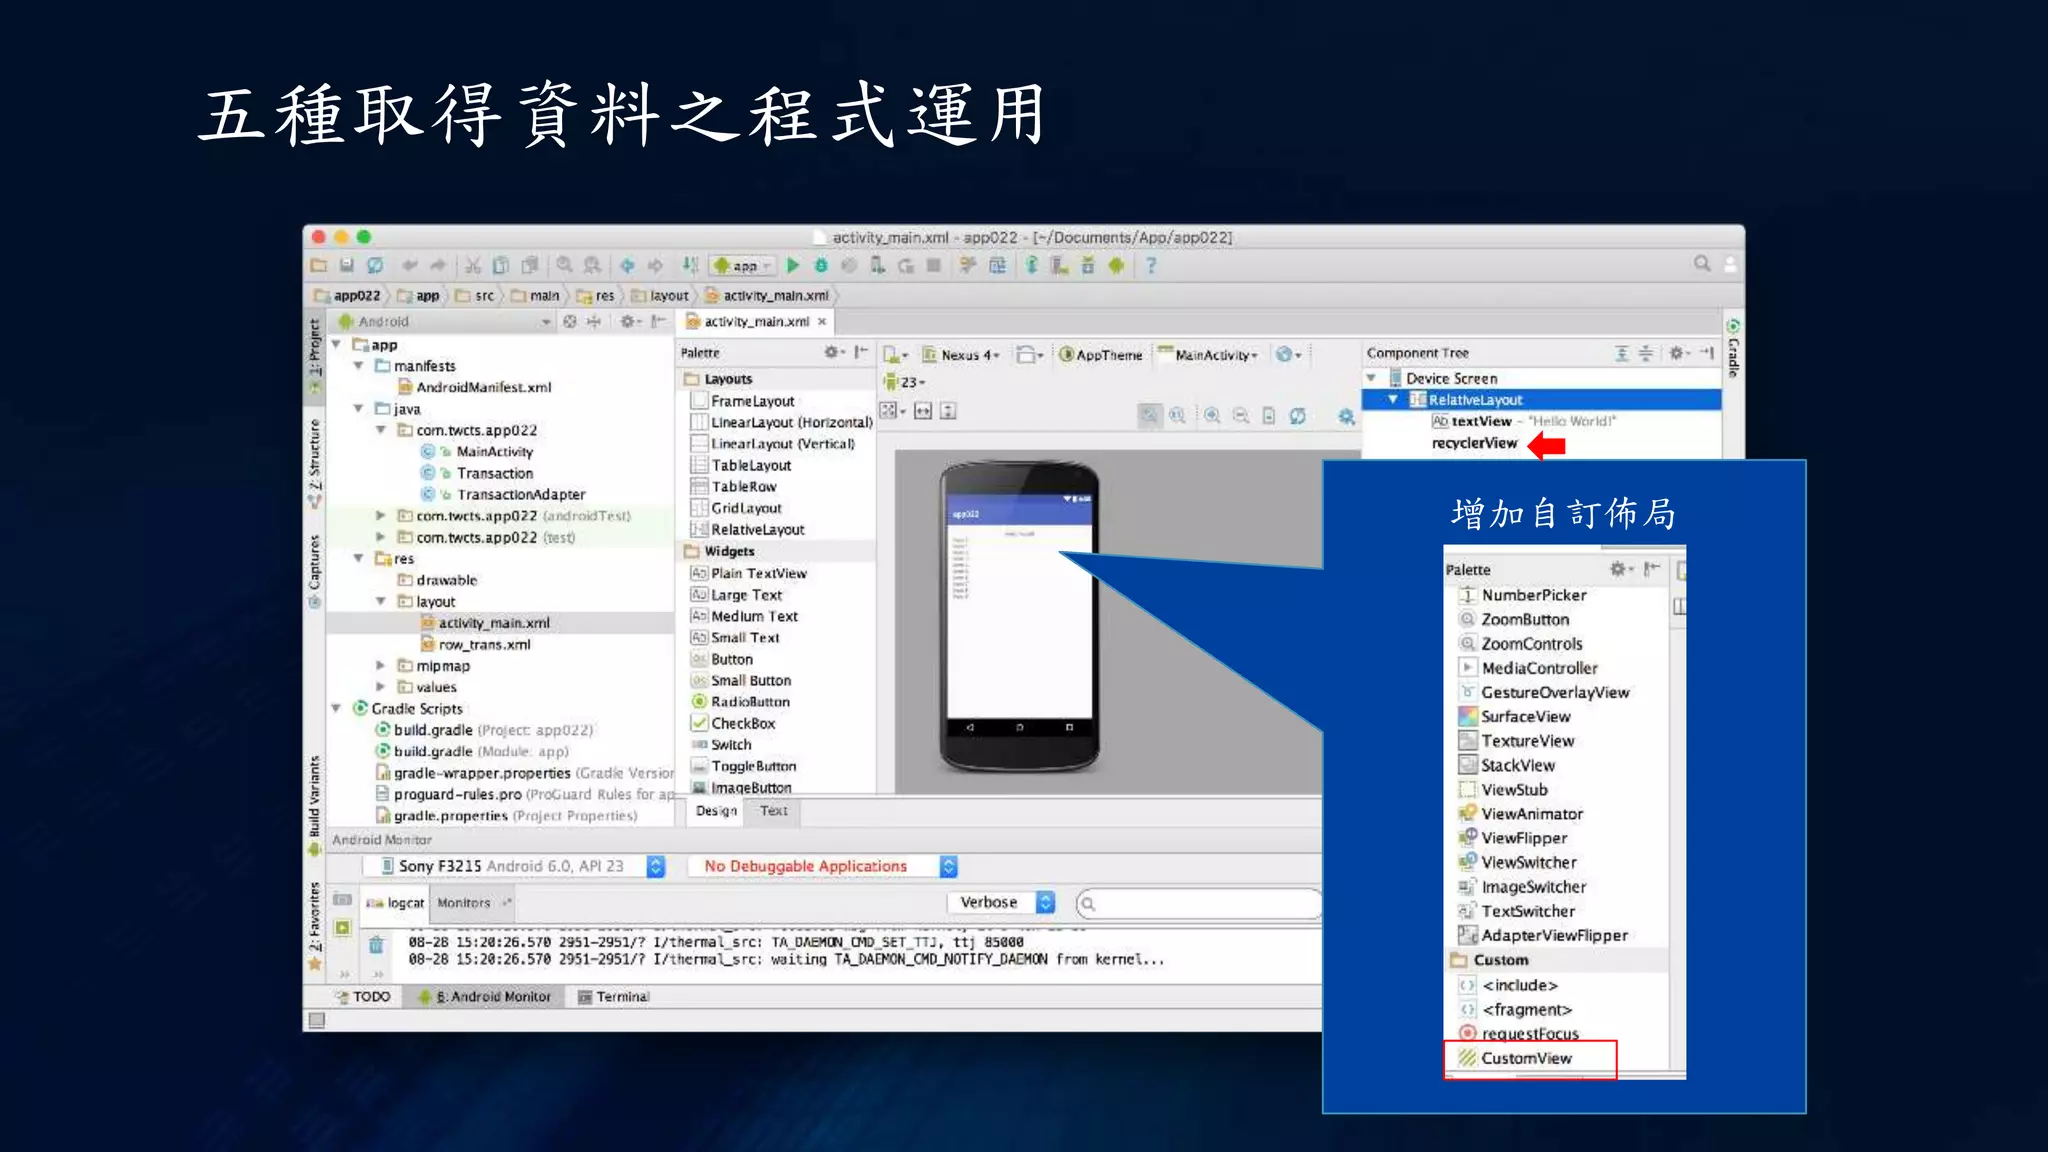Viewport: 2048px width, 1152px height.
Task: Open the help question mark icon
Action: click(1151, 266)
